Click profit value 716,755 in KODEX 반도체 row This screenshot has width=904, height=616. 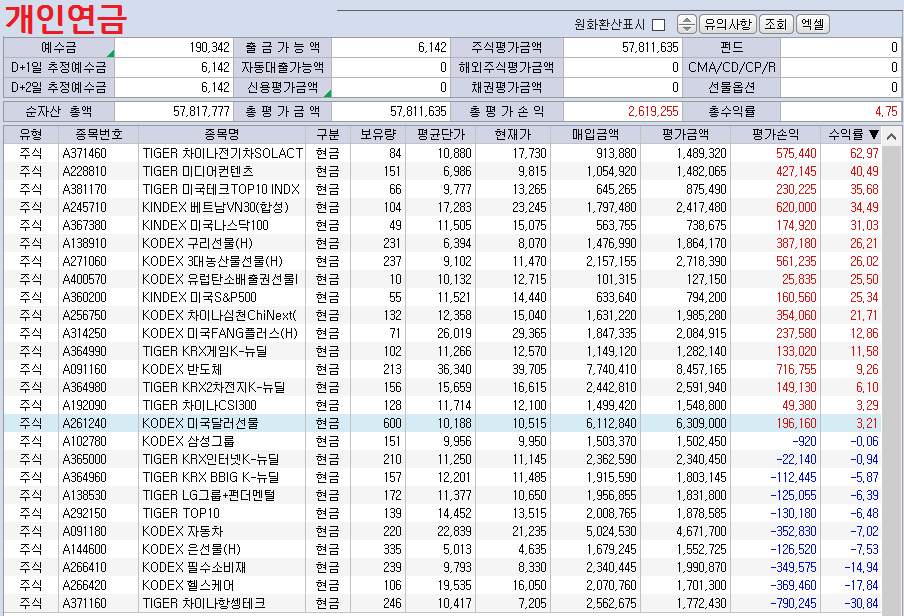point(796,369)
